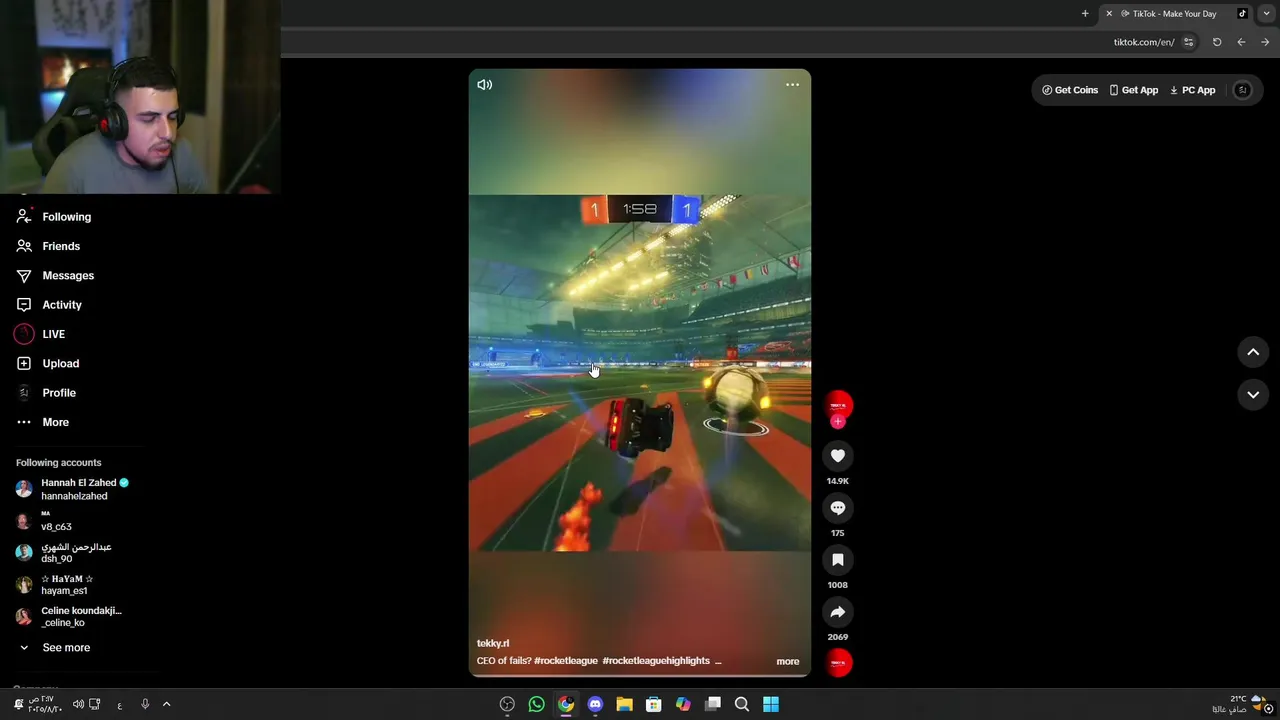Follow creator with the red plus badge
Viewport: 1280px width, 720px height.
coord(838,422)
